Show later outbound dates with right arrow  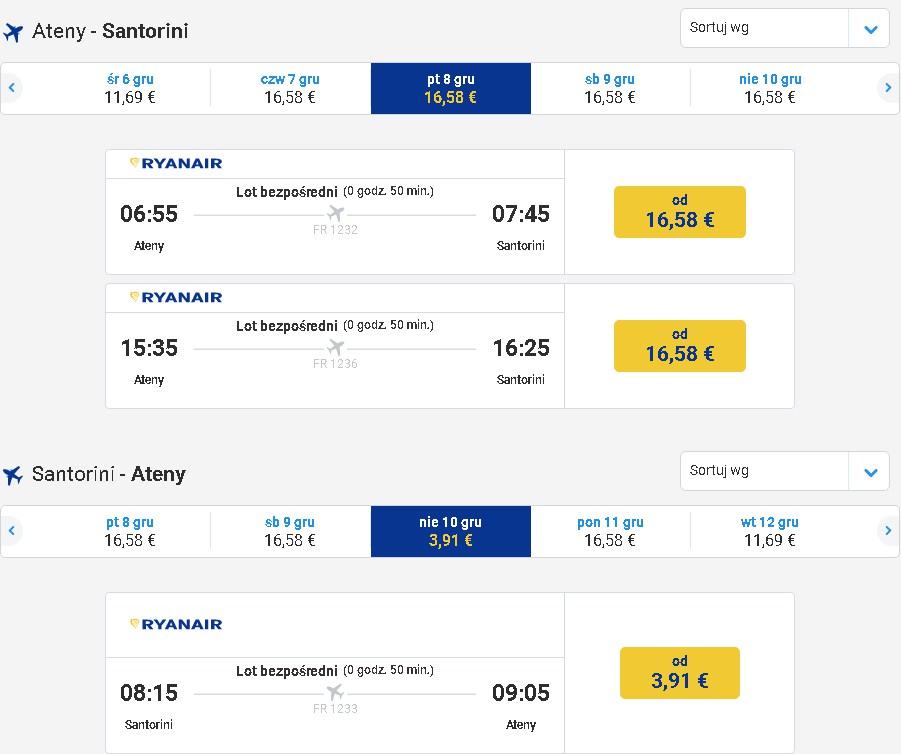point(888,88)
